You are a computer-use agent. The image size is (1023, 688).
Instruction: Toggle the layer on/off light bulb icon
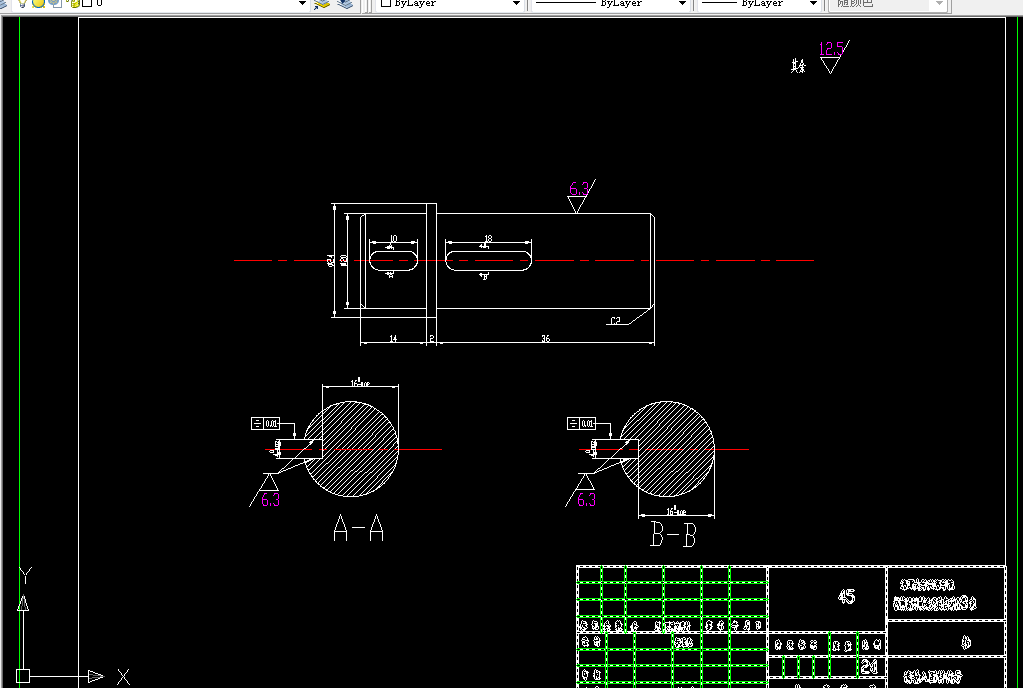point(23,3)
